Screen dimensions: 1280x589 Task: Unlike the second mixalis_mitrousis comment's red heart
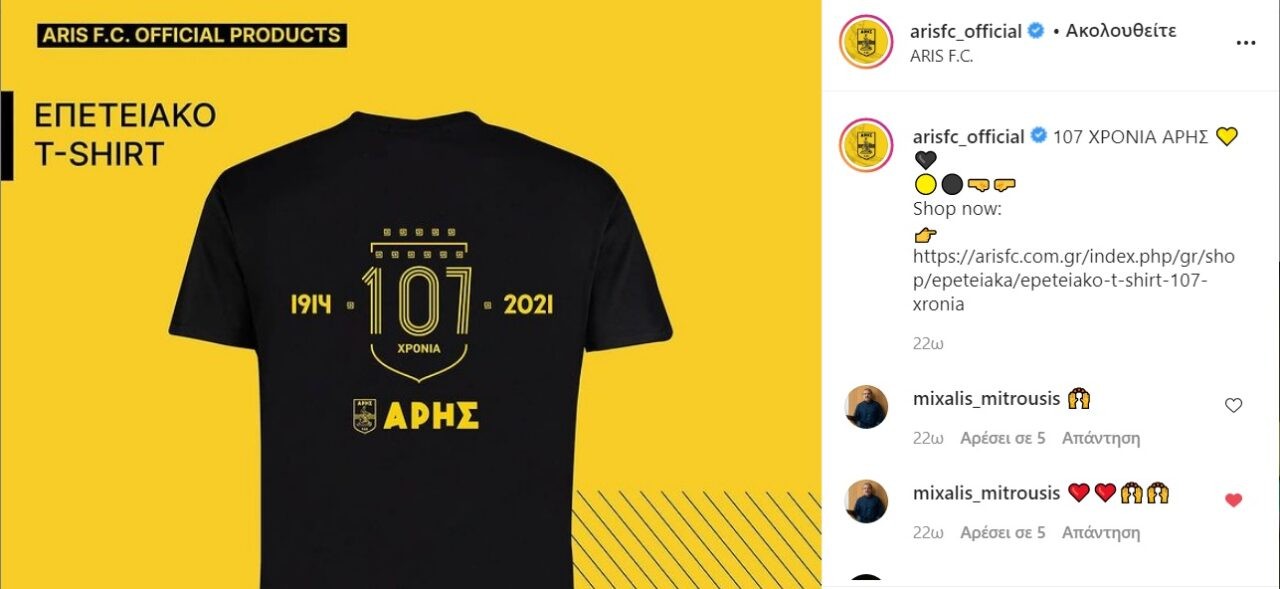1233,500
